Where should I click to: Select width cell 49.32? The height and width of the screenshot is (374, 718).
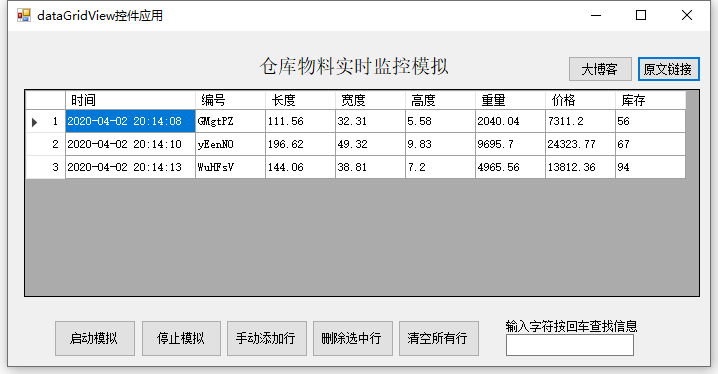point(370,144)
